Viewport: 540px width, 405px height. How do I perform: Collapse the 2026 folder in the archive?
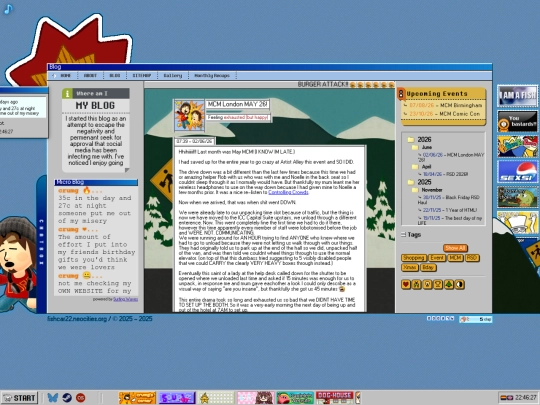(411, 139)
